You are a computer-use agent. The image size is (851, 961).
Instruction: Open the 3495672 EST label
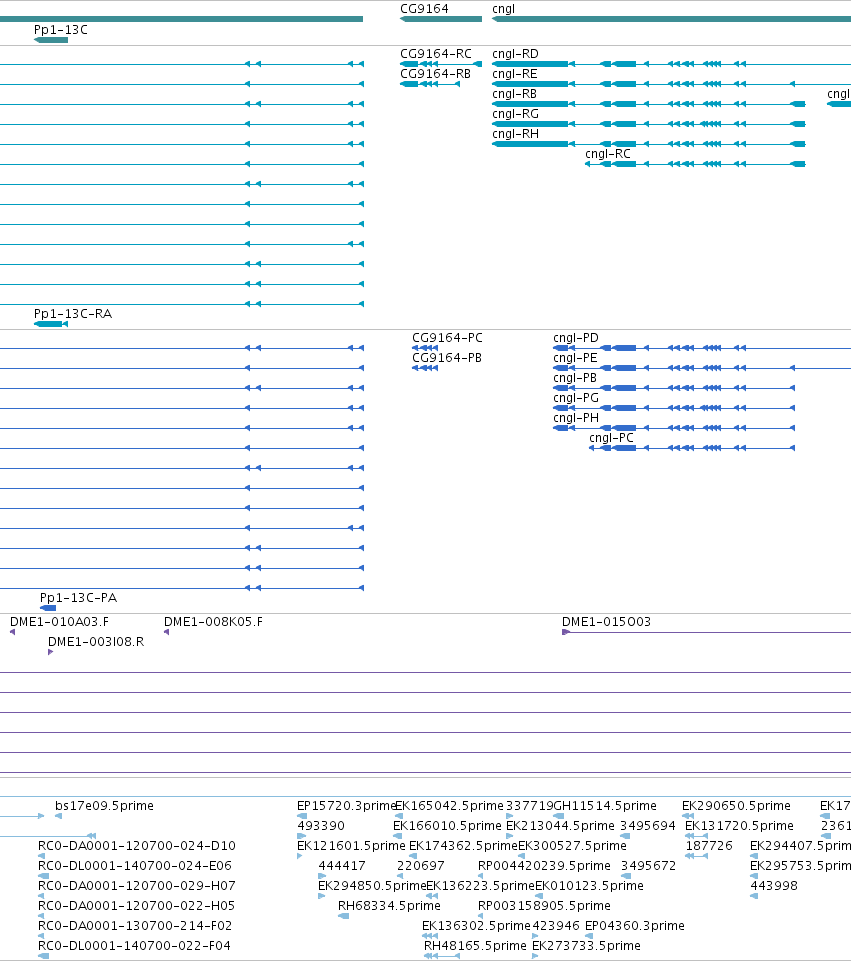[x=648, y=865]
